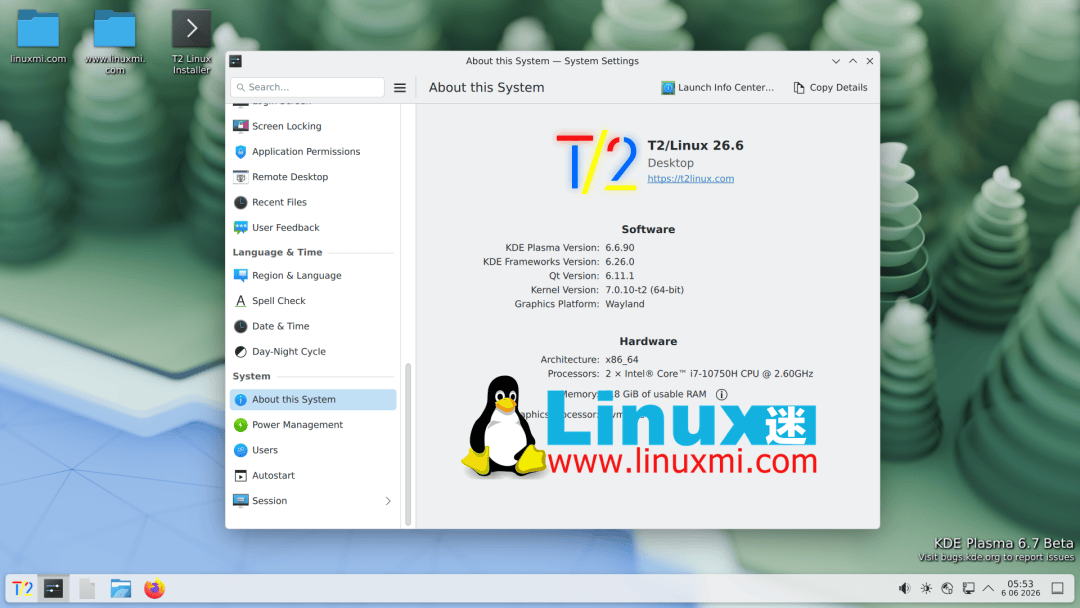The width and height of the screenshot is (1080, 608).
Task: Expand the hidden system tray icons arrow
Action: coord(988,589)
